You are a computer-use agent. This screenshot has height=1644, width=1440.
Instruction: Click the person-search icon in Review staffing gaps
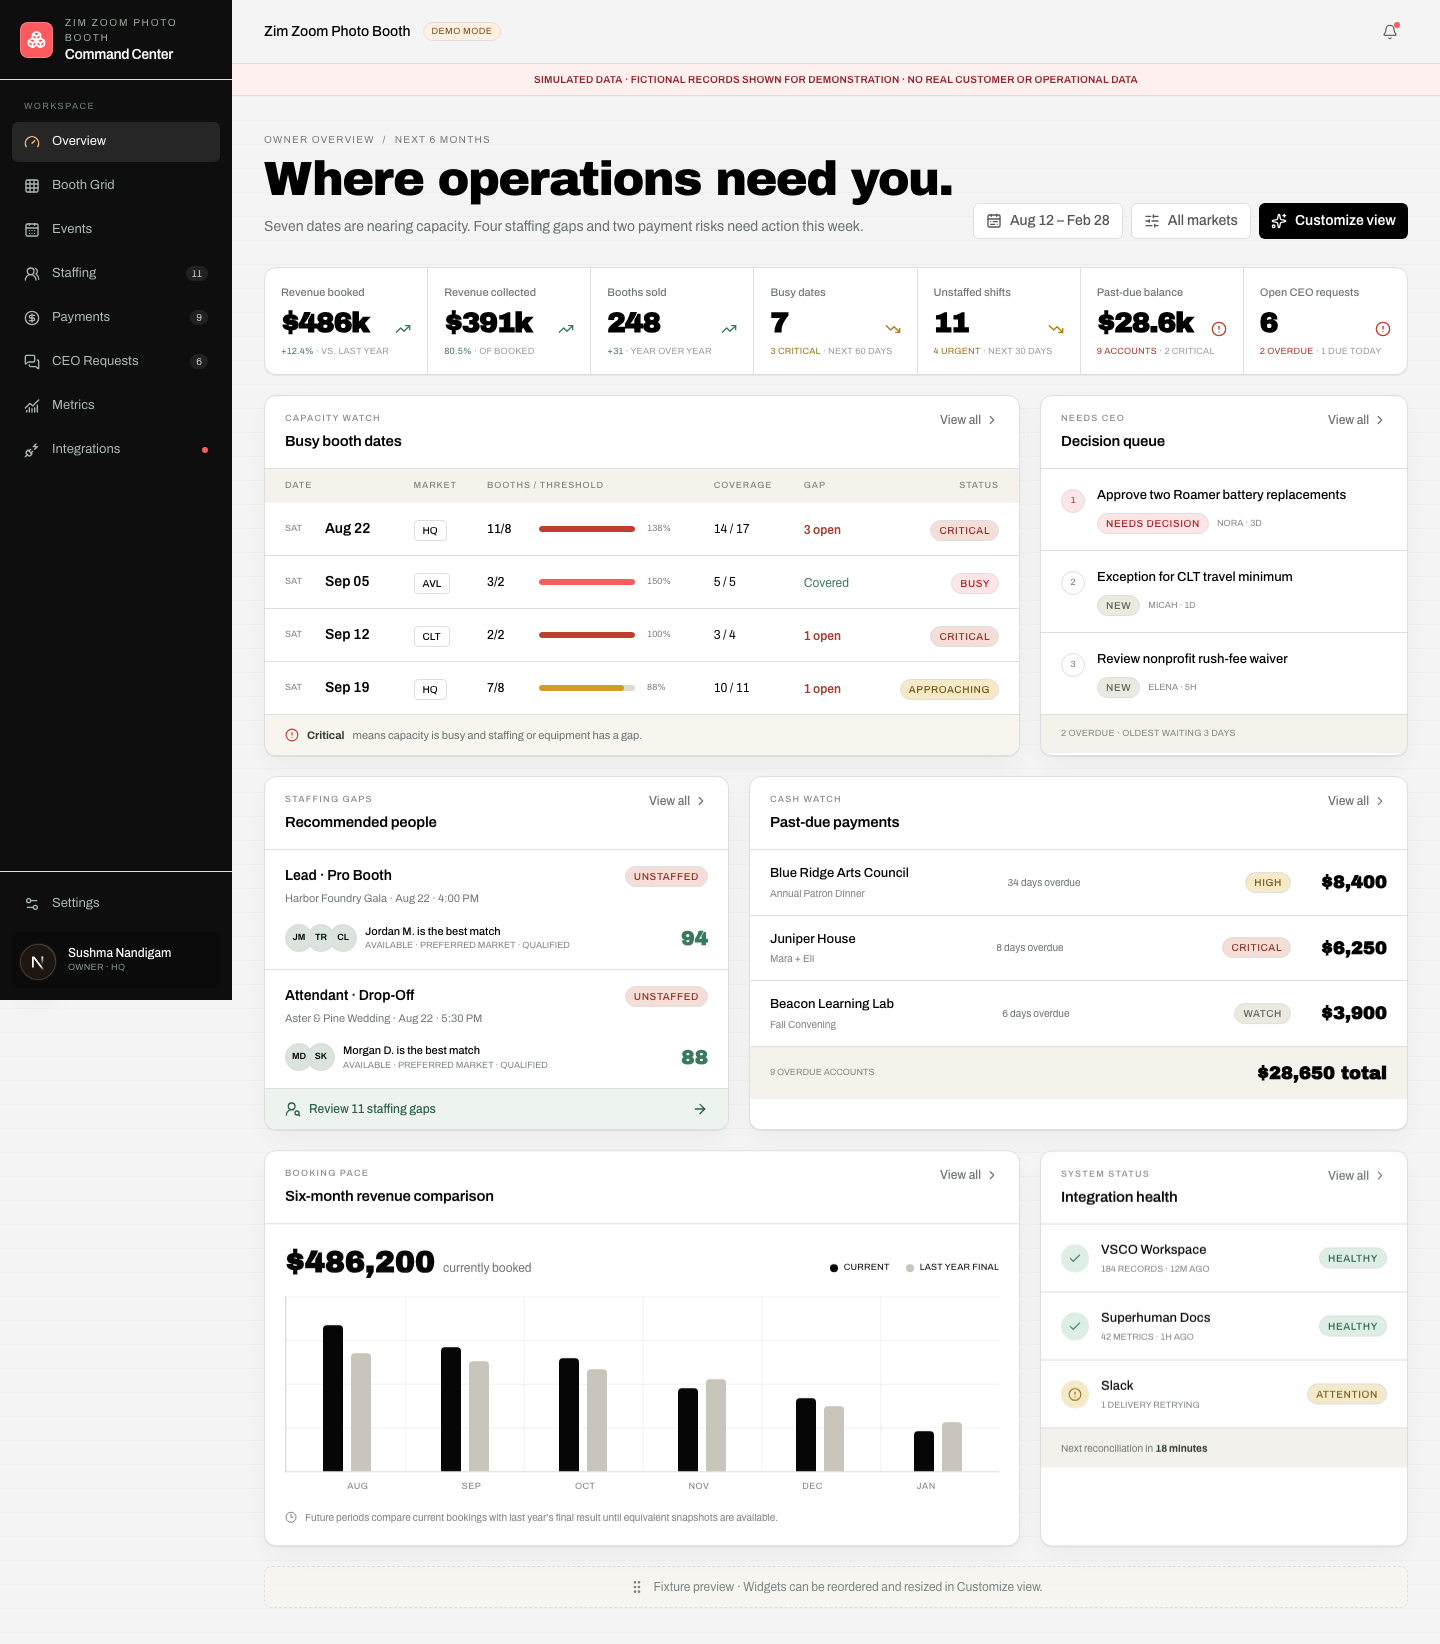(x=293, y=1109)
